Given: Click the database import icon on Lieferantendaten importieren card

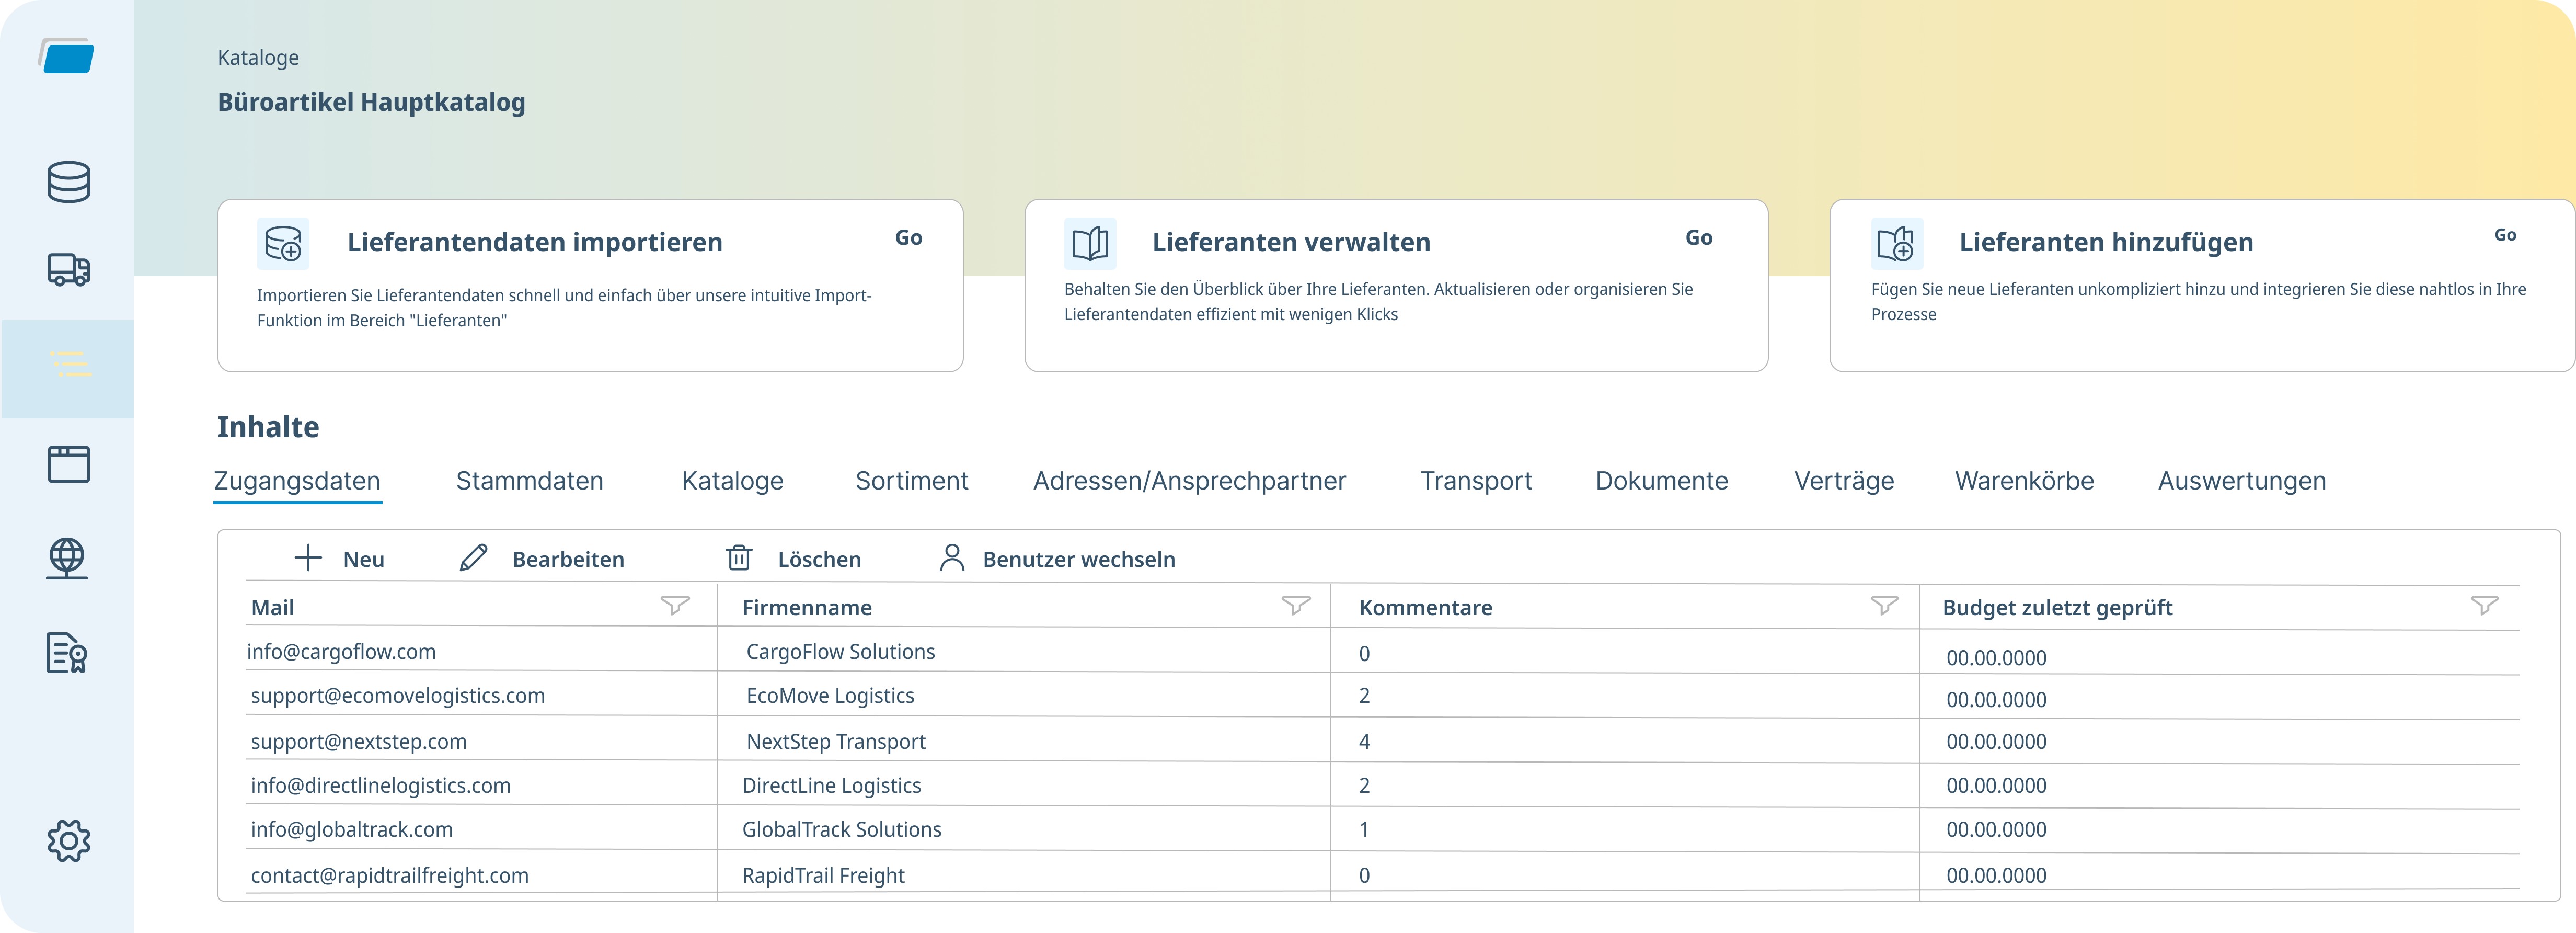Looking at the screenshot, I should [283, 243].
